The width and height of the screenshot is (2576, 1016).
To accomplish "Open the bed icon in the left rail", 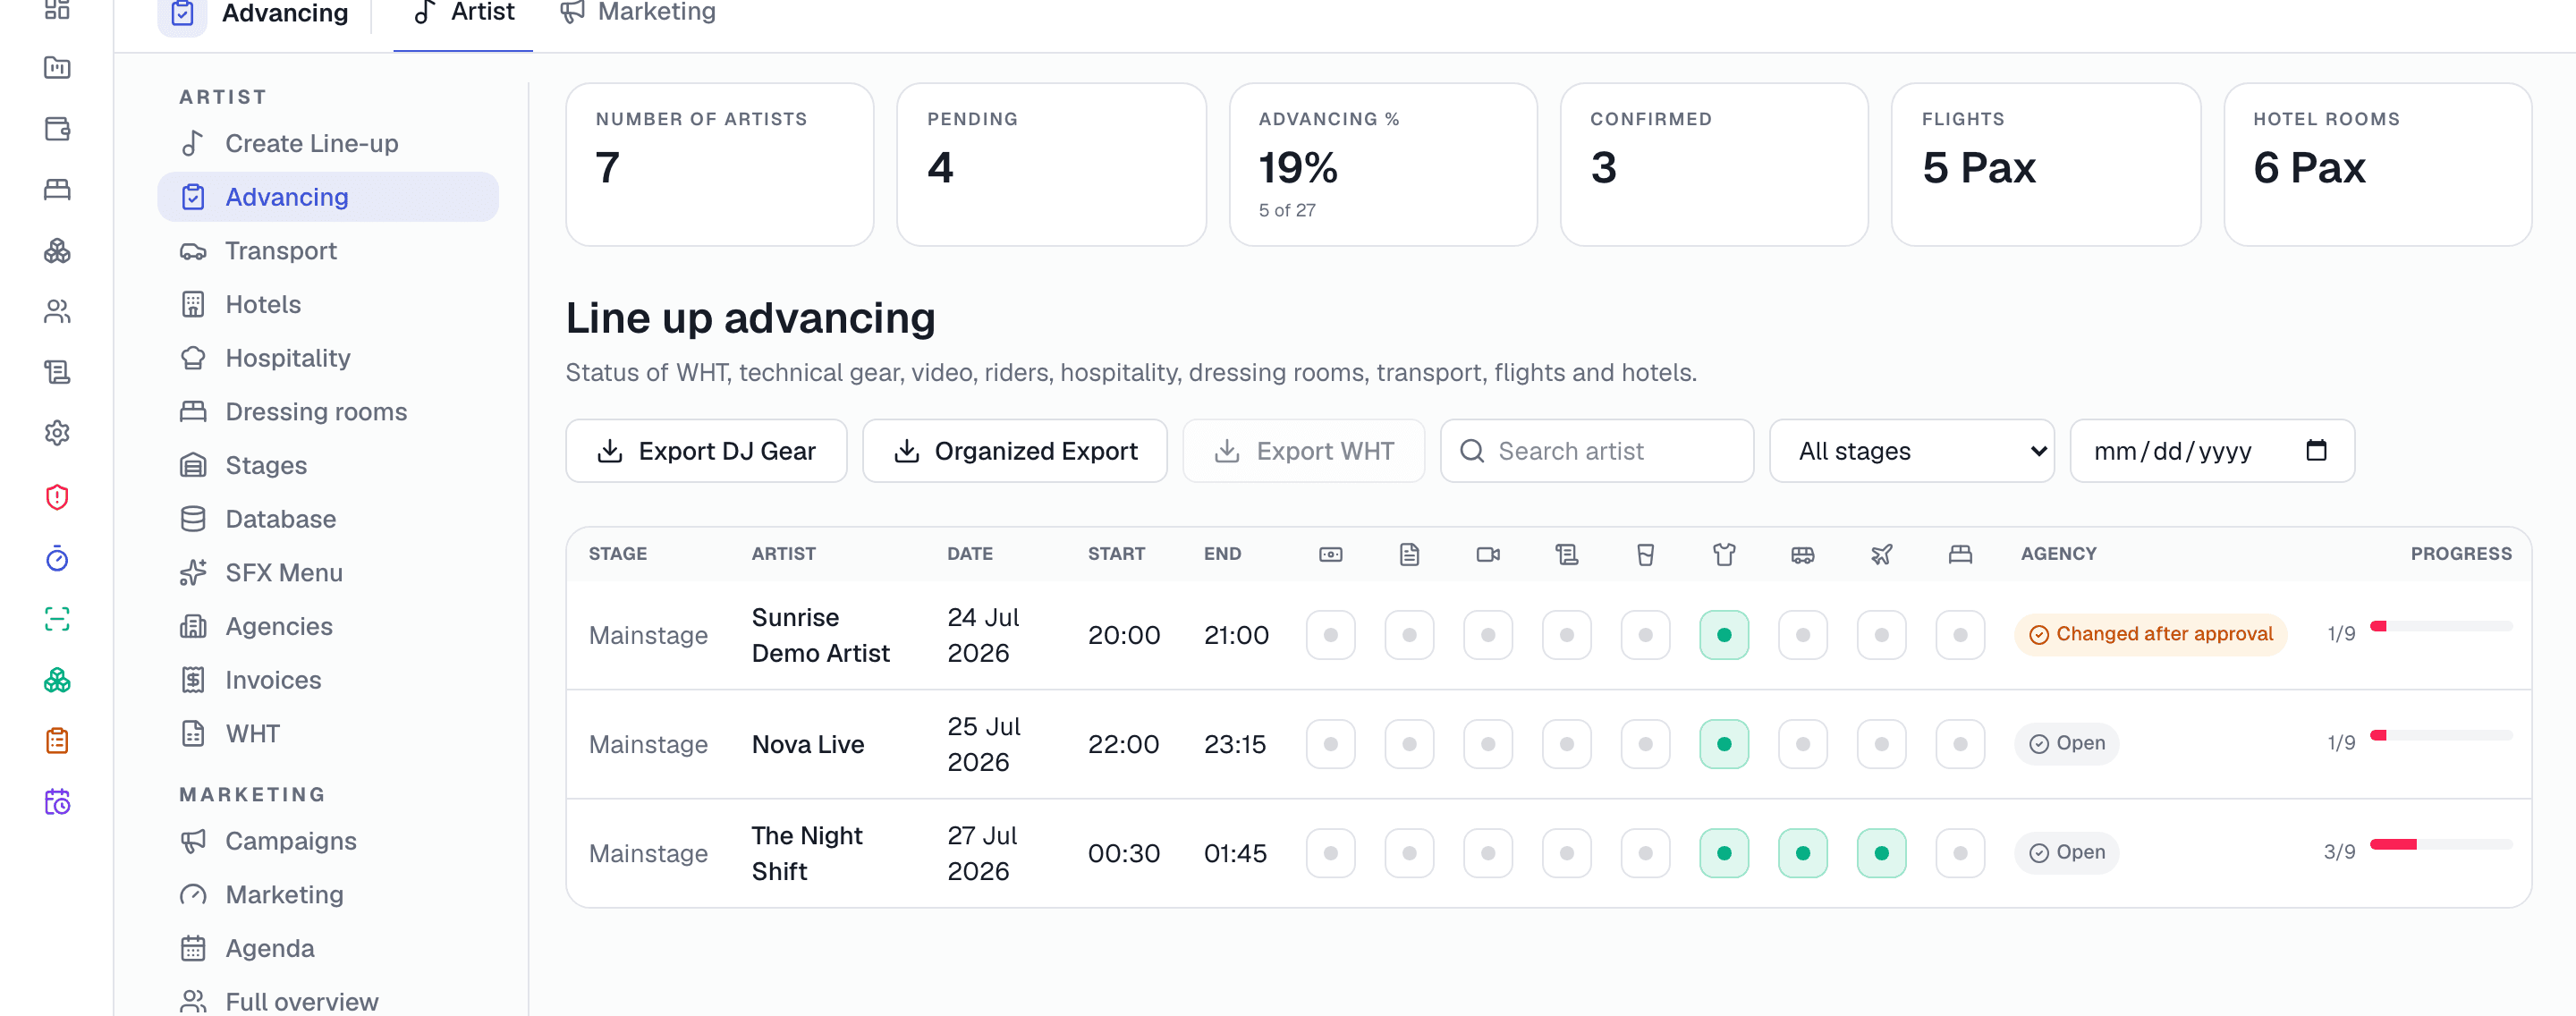I will coord(57,190).
